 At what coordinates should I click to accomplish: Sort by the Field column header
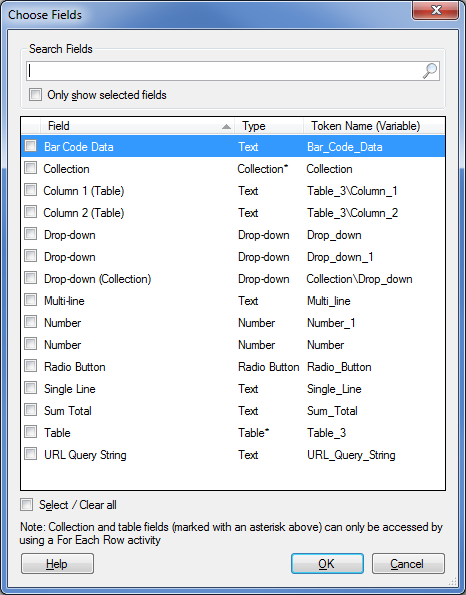coord(137,126)
